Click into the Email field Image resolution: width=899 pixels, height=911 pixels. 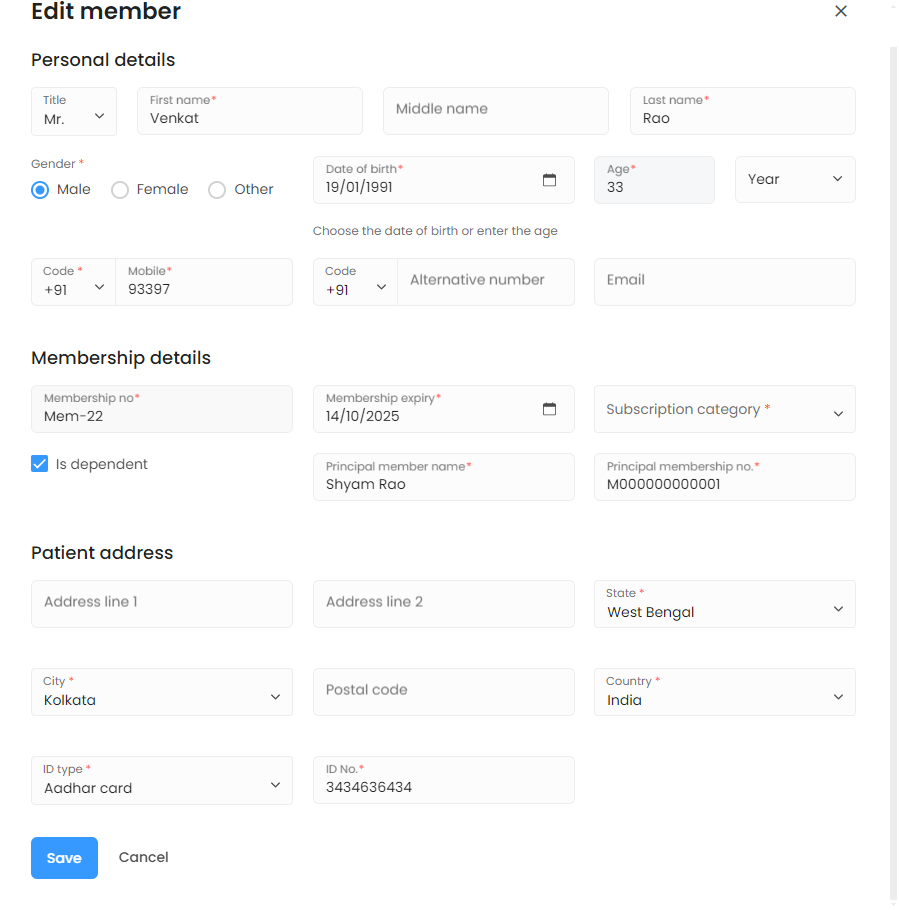[724, 282]
